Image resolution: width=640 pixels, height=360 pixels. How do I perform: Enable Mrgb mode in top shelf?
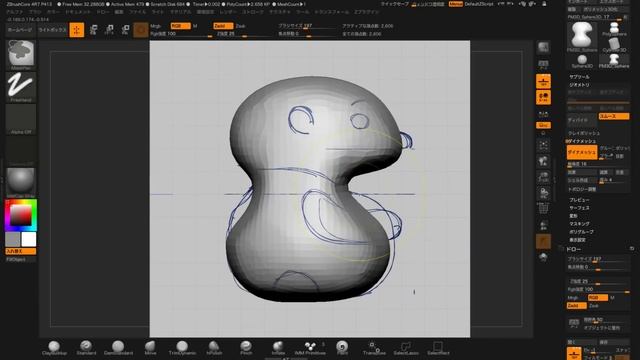[156, 26]
